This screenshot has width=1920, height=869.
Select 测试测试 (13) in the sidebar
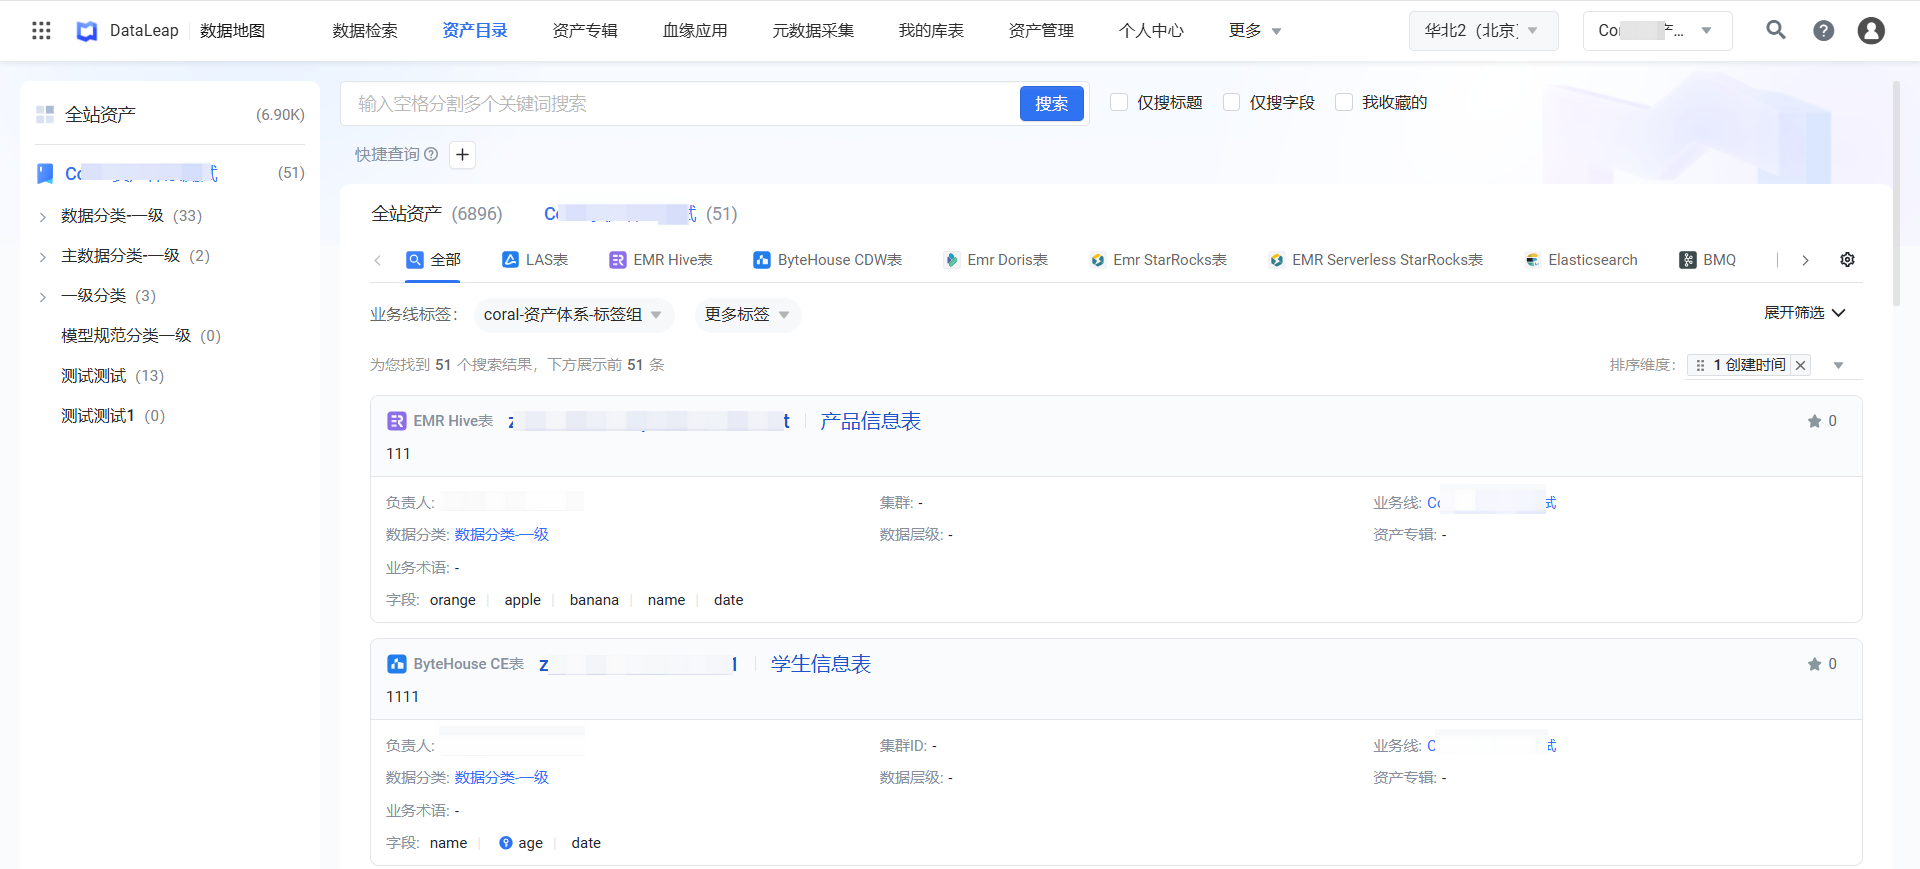point(112,376)
